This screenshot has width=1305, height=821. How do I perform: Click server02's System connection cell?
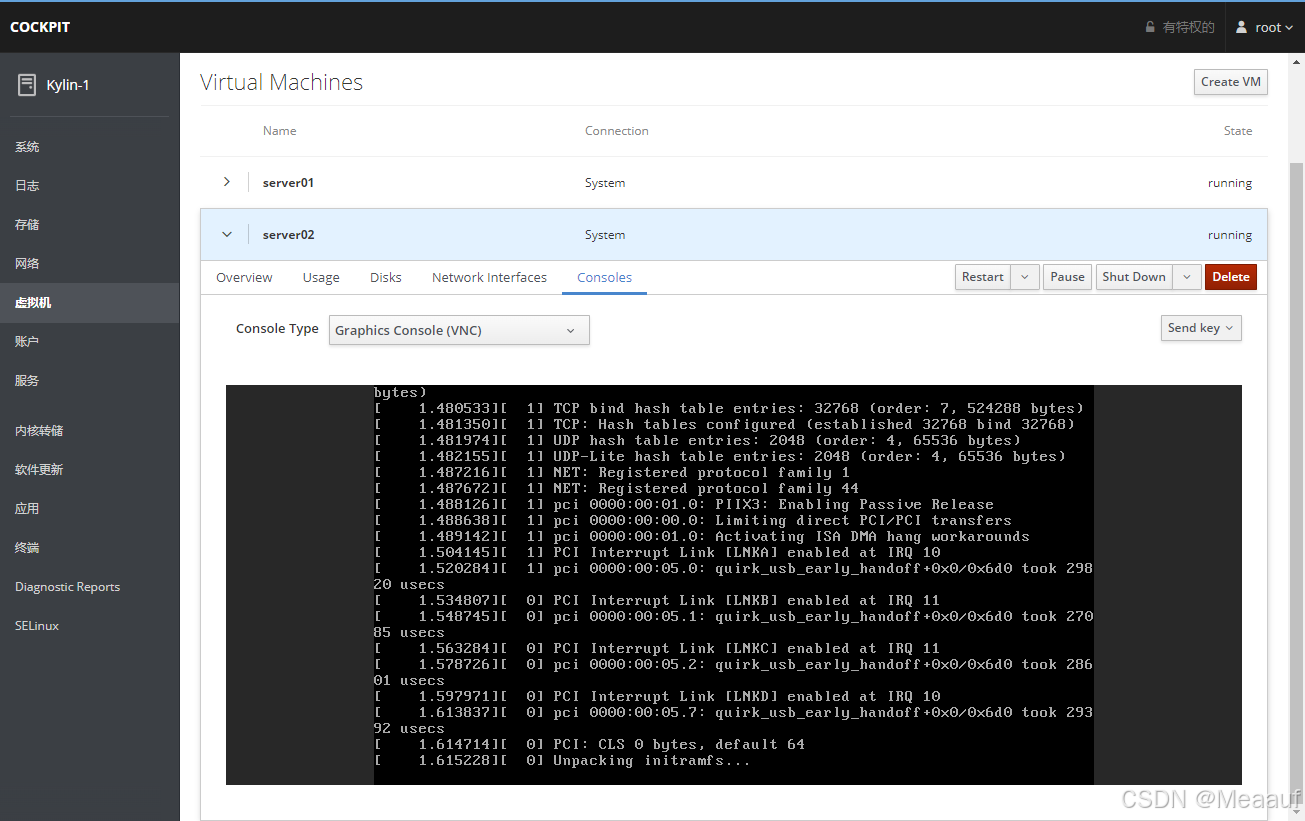click(605, 235)
